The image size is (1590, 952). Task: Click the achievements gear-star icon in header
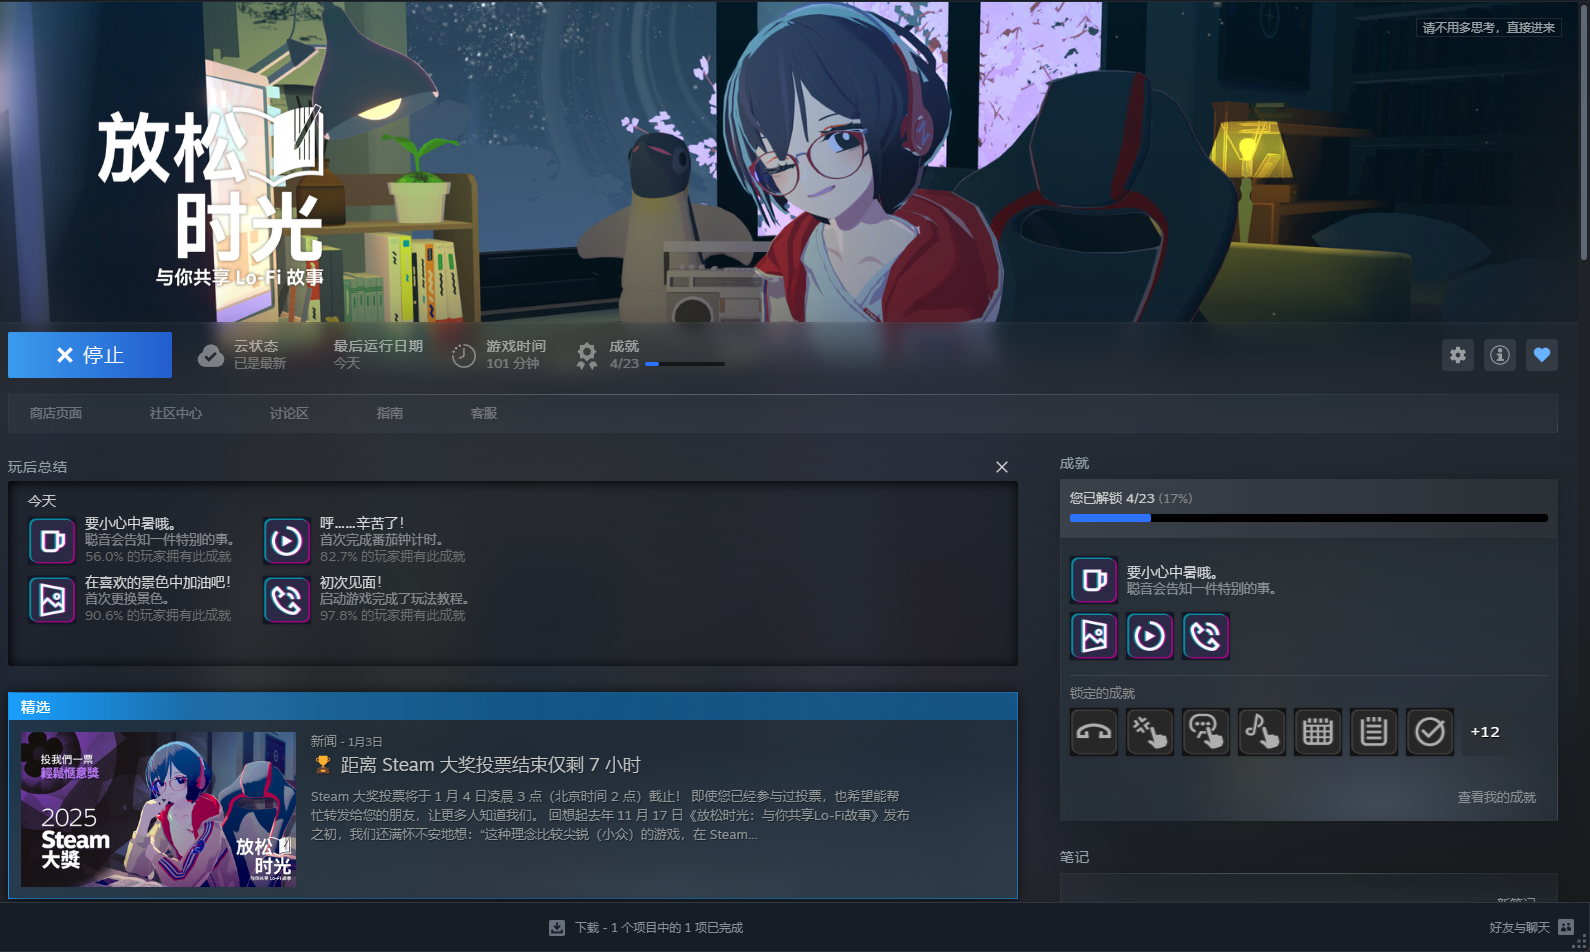[587, 355]
